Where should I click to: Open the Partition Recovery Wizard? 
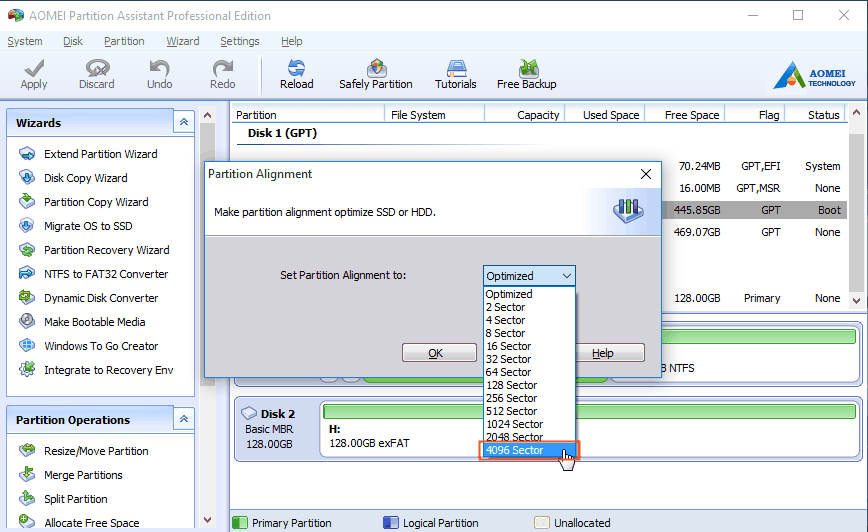pyautogui.click(x=107, y=250)
